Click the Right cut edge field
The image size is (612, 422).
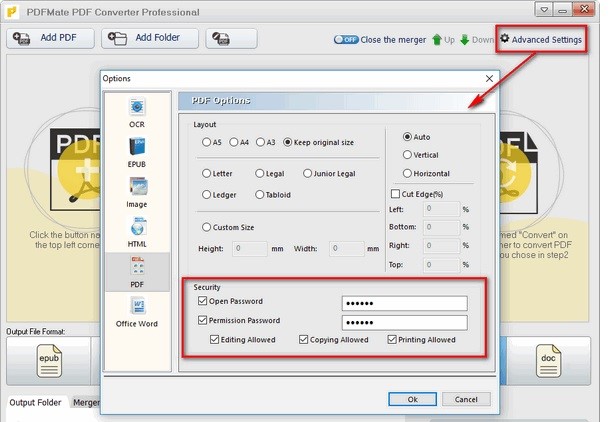[x=441, y=246]
